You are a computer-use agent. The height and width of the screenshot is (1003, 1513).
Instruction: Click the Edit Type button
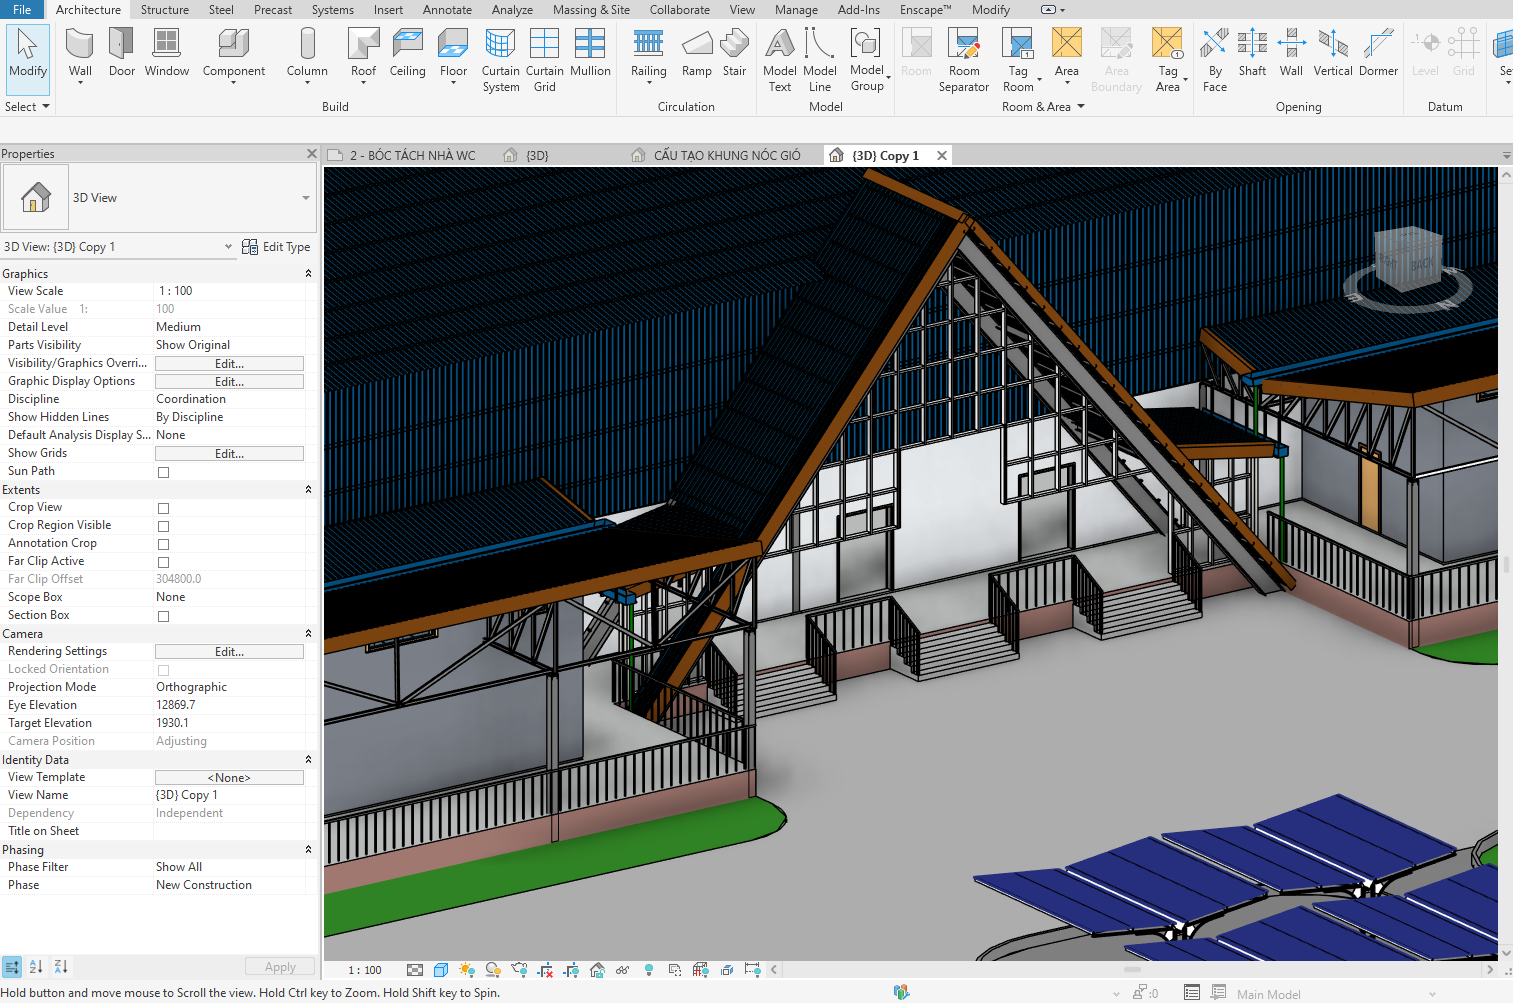(x=277, y=247)
